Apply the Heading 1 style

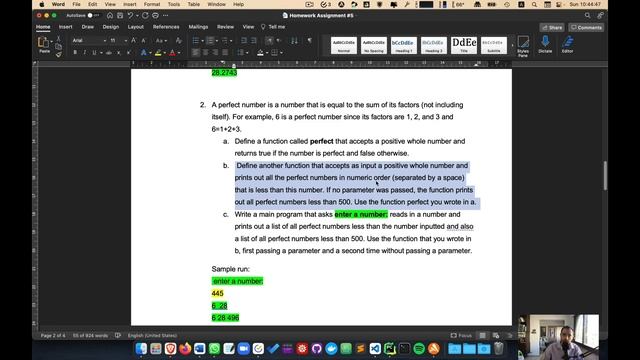click(x=404, y=45)
